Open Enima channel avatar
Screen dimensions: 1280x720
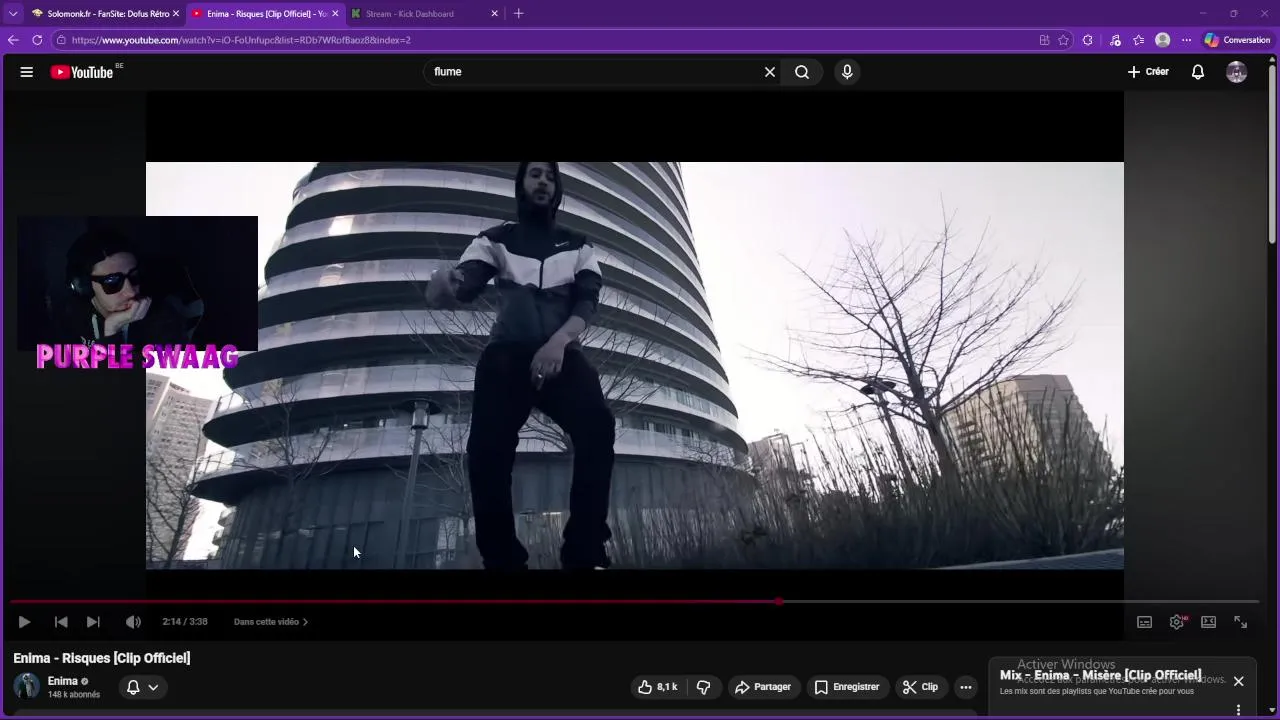26,687
